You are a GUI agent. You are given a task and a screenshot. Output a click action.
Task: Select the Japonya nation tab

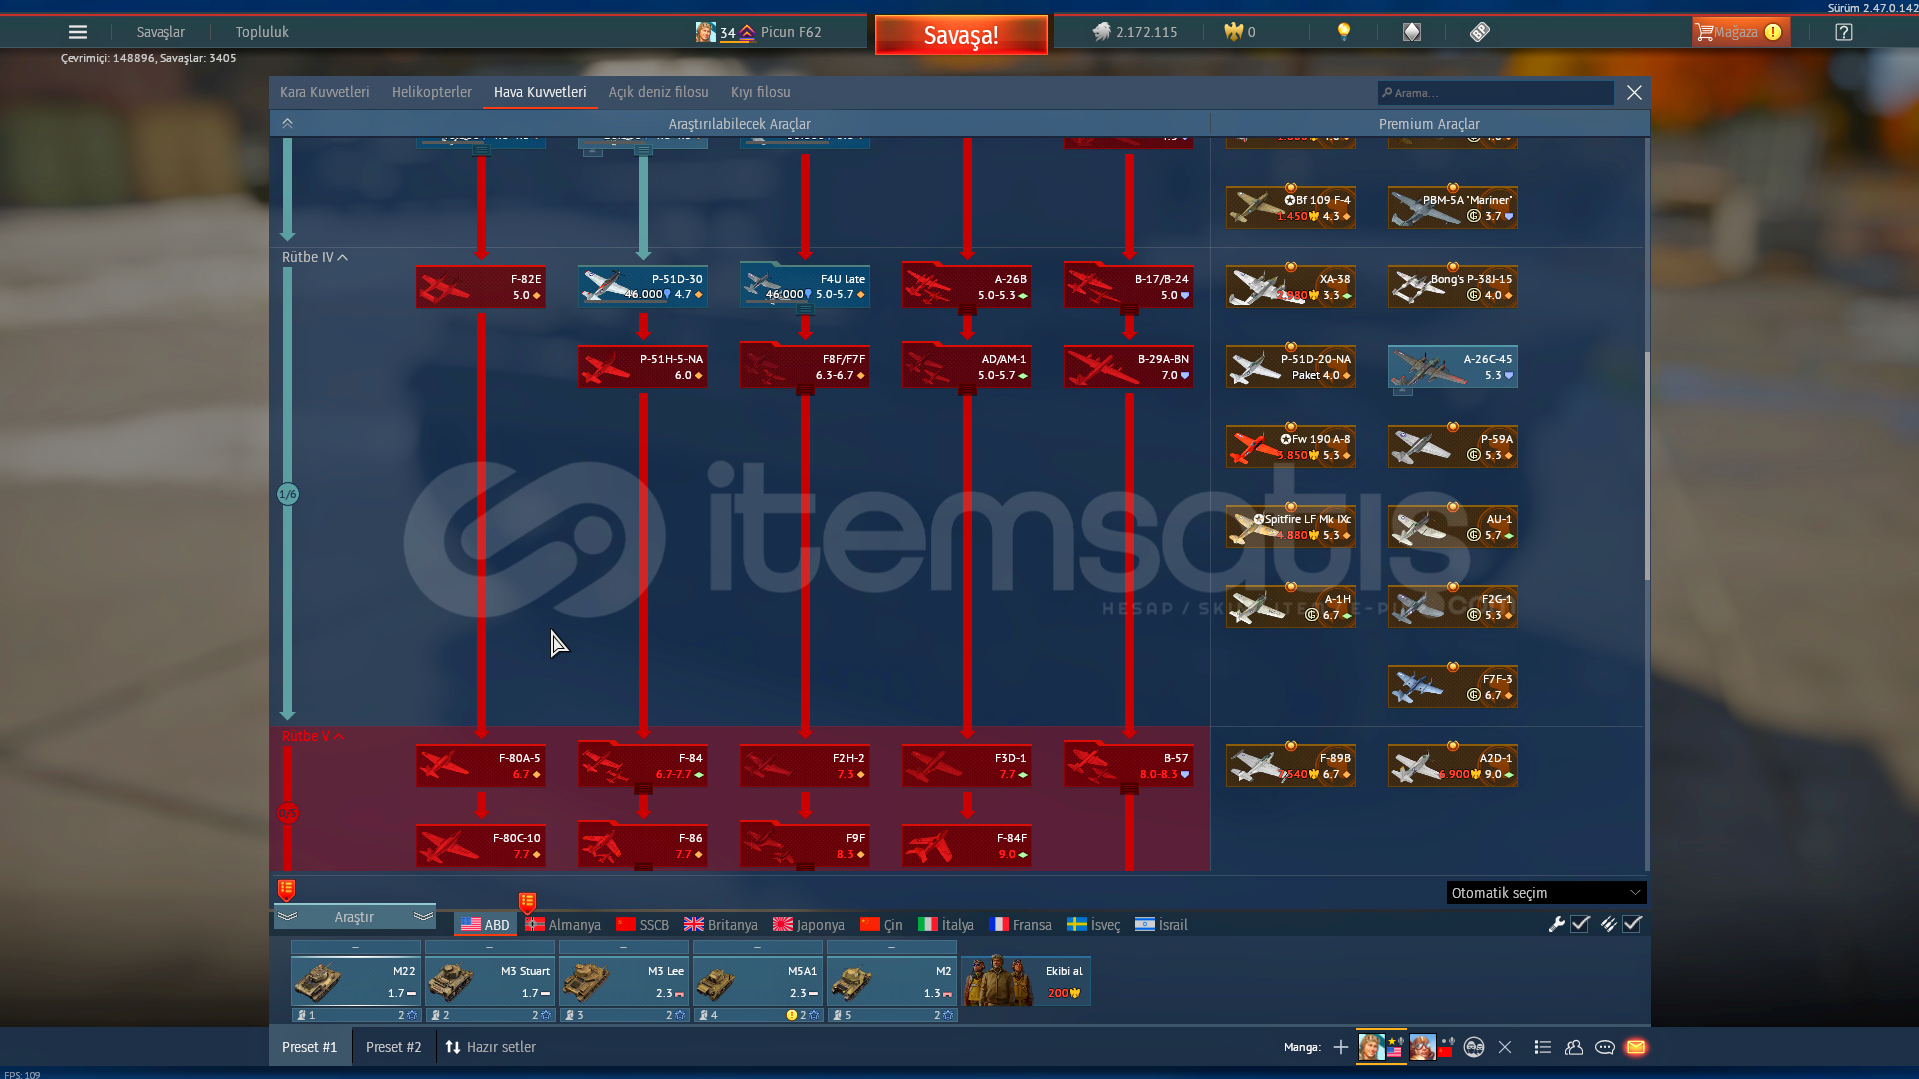(x=809, y=925)
